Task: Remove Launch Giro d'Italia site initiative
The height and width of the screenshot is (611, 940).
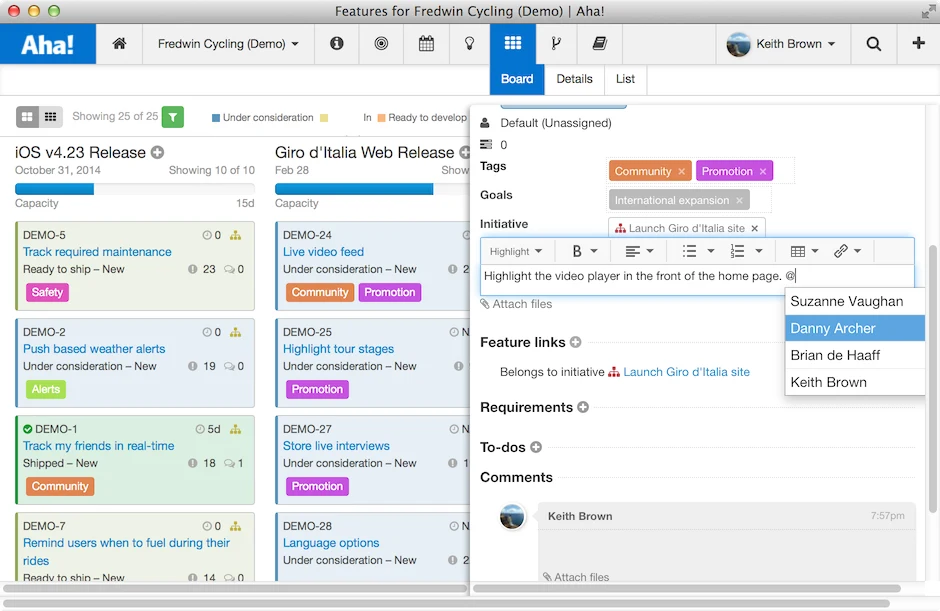Action: tap(755, 228)
